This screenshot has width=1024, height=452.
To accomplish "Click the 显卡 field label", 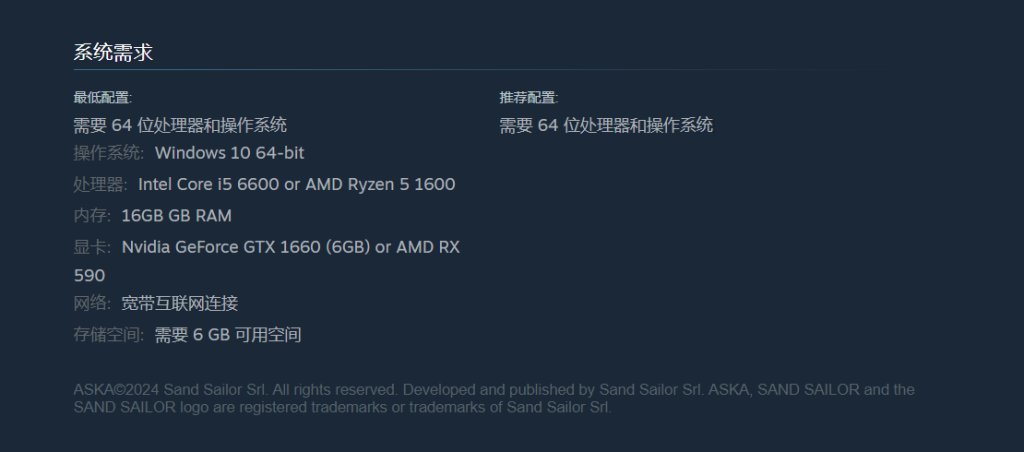I will pyautogui.click(x=92, y=248).
